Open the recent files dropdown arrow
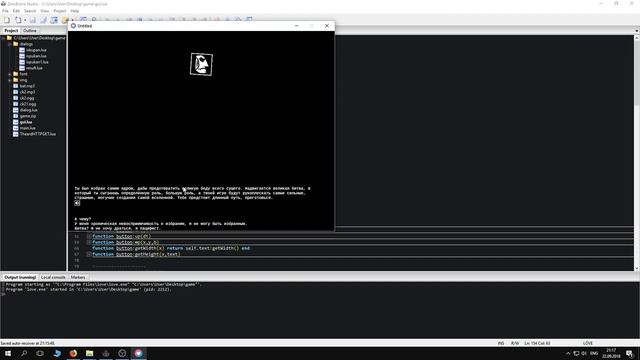 [25, 20]
